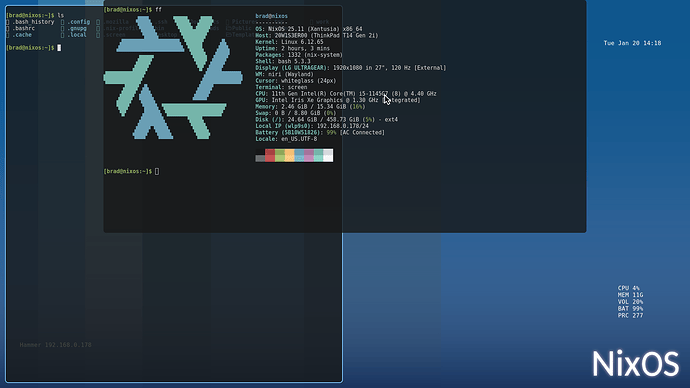Screen dimensions: 690x388
Task: Click the brad@nixos fastfetch title
Action: coord(272,16)
